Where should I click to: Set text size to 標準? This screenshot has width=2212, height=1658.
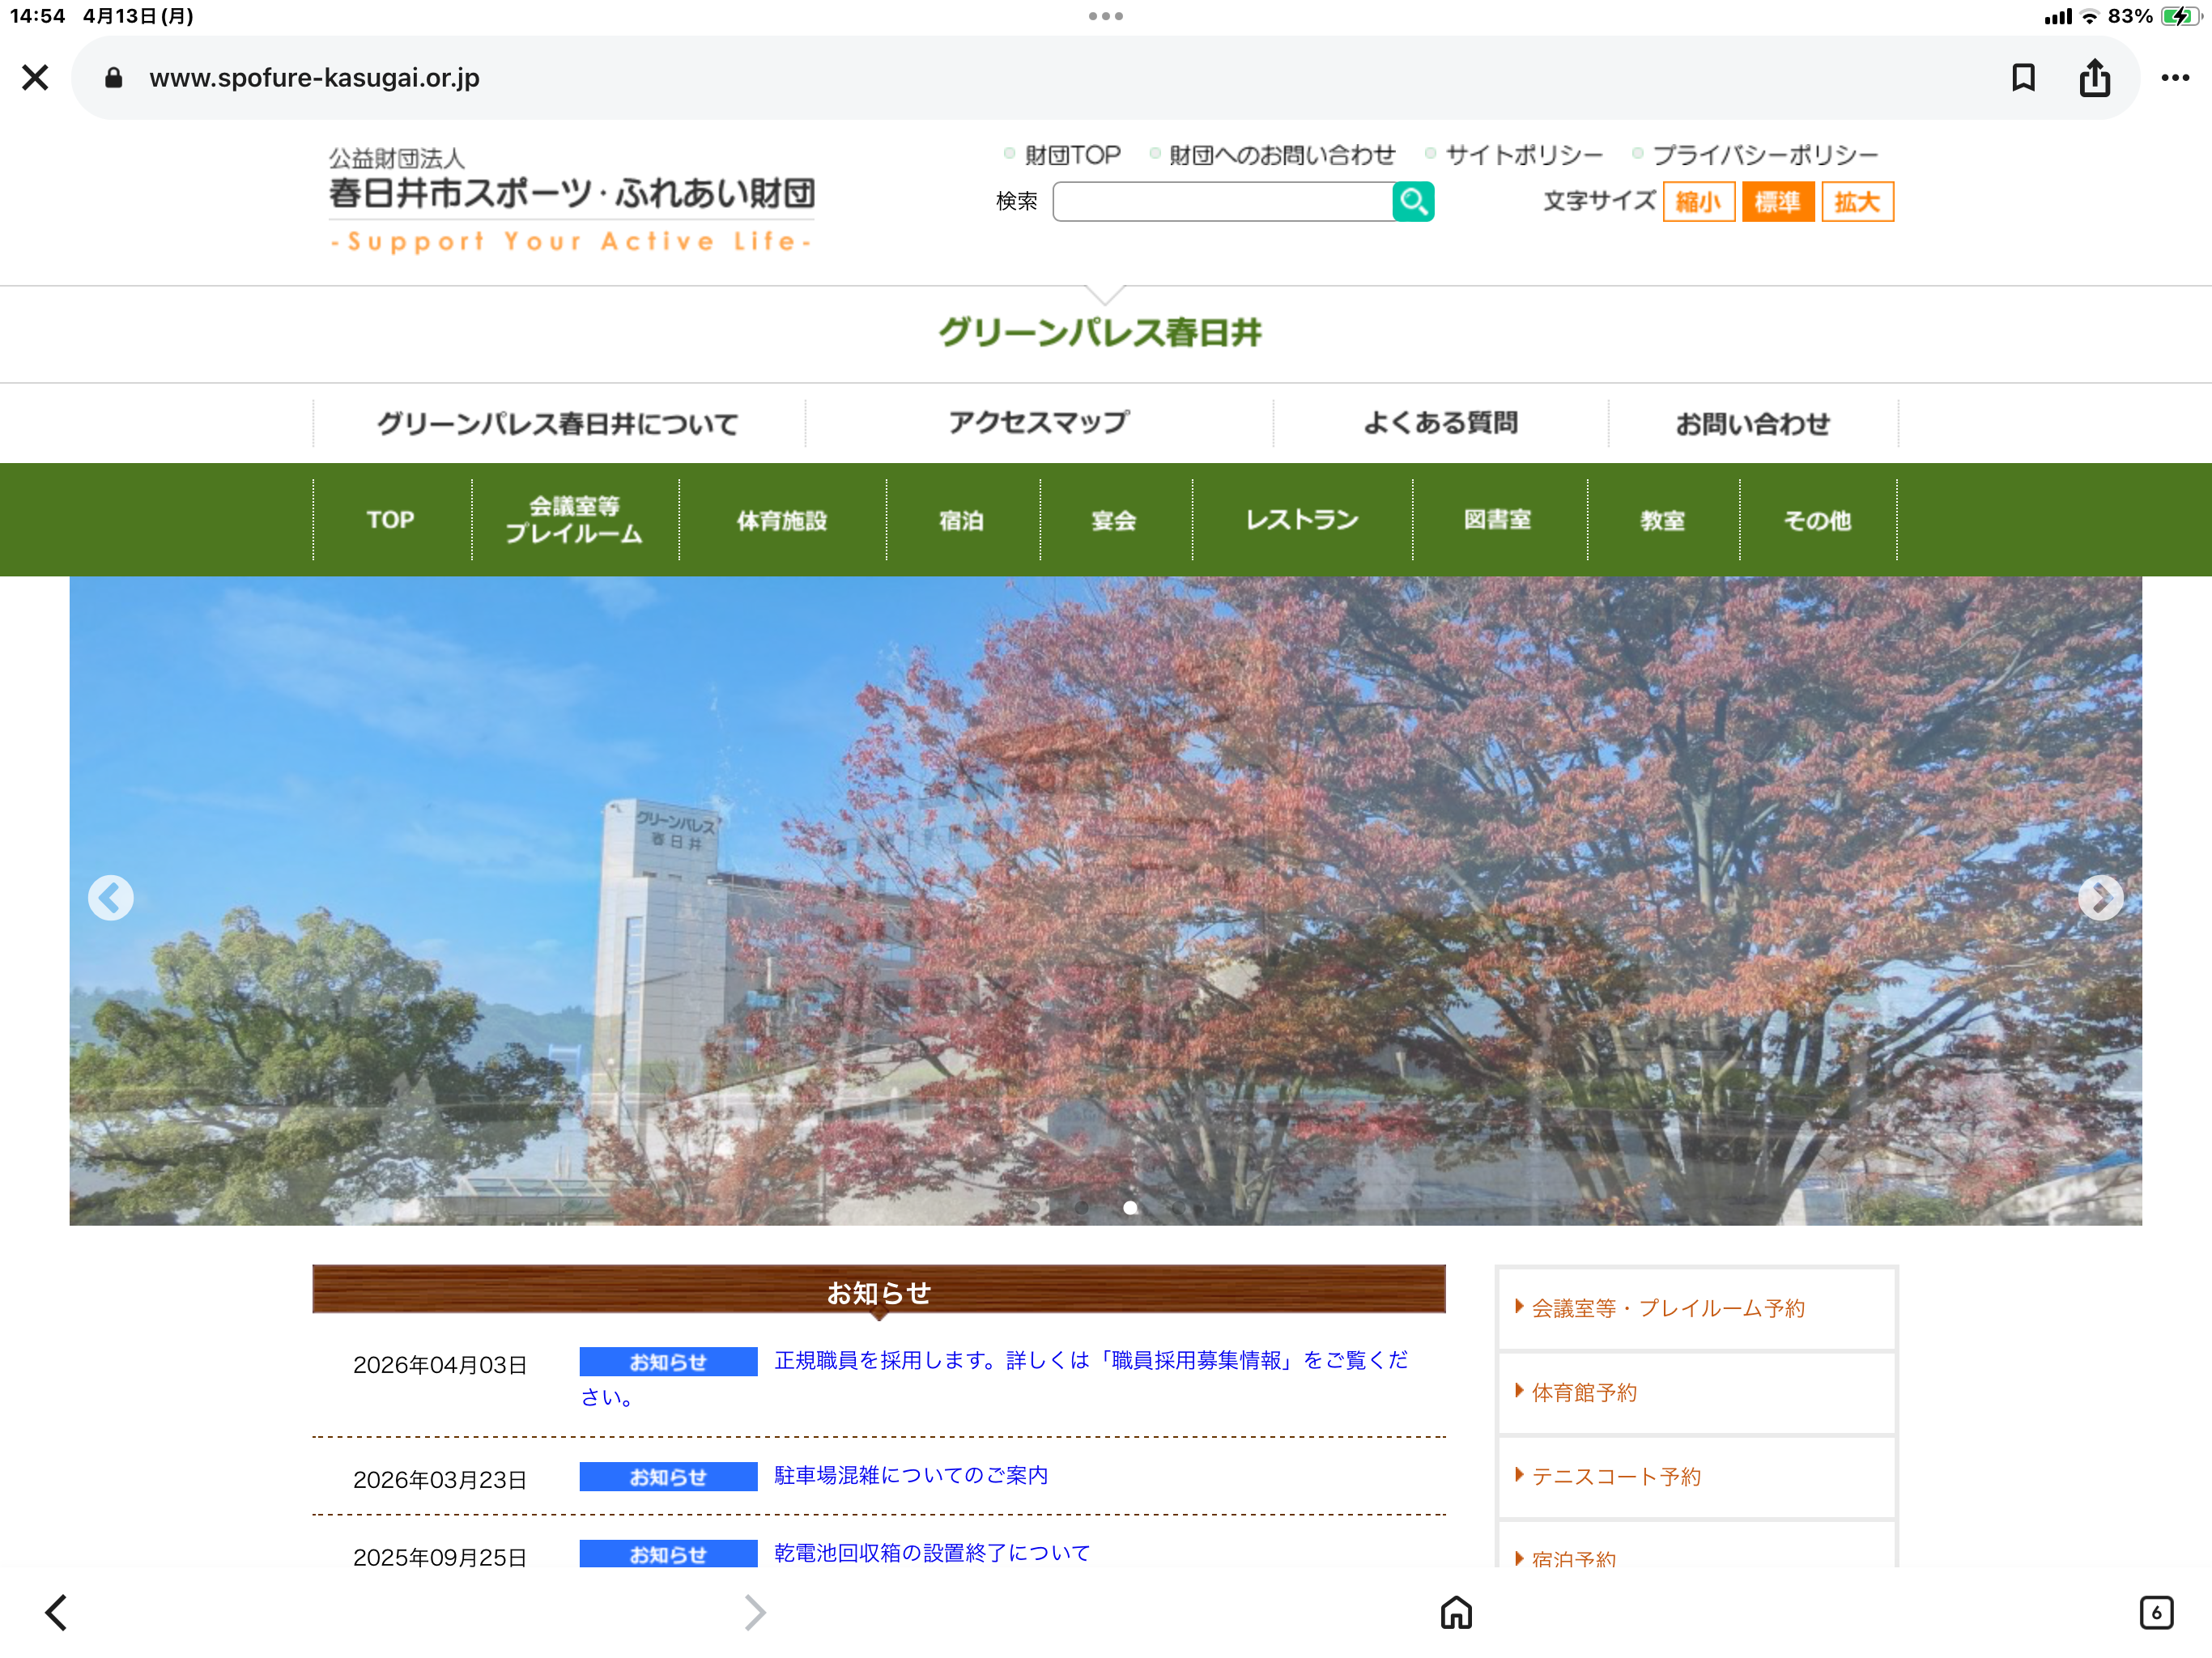[1777, 202]
